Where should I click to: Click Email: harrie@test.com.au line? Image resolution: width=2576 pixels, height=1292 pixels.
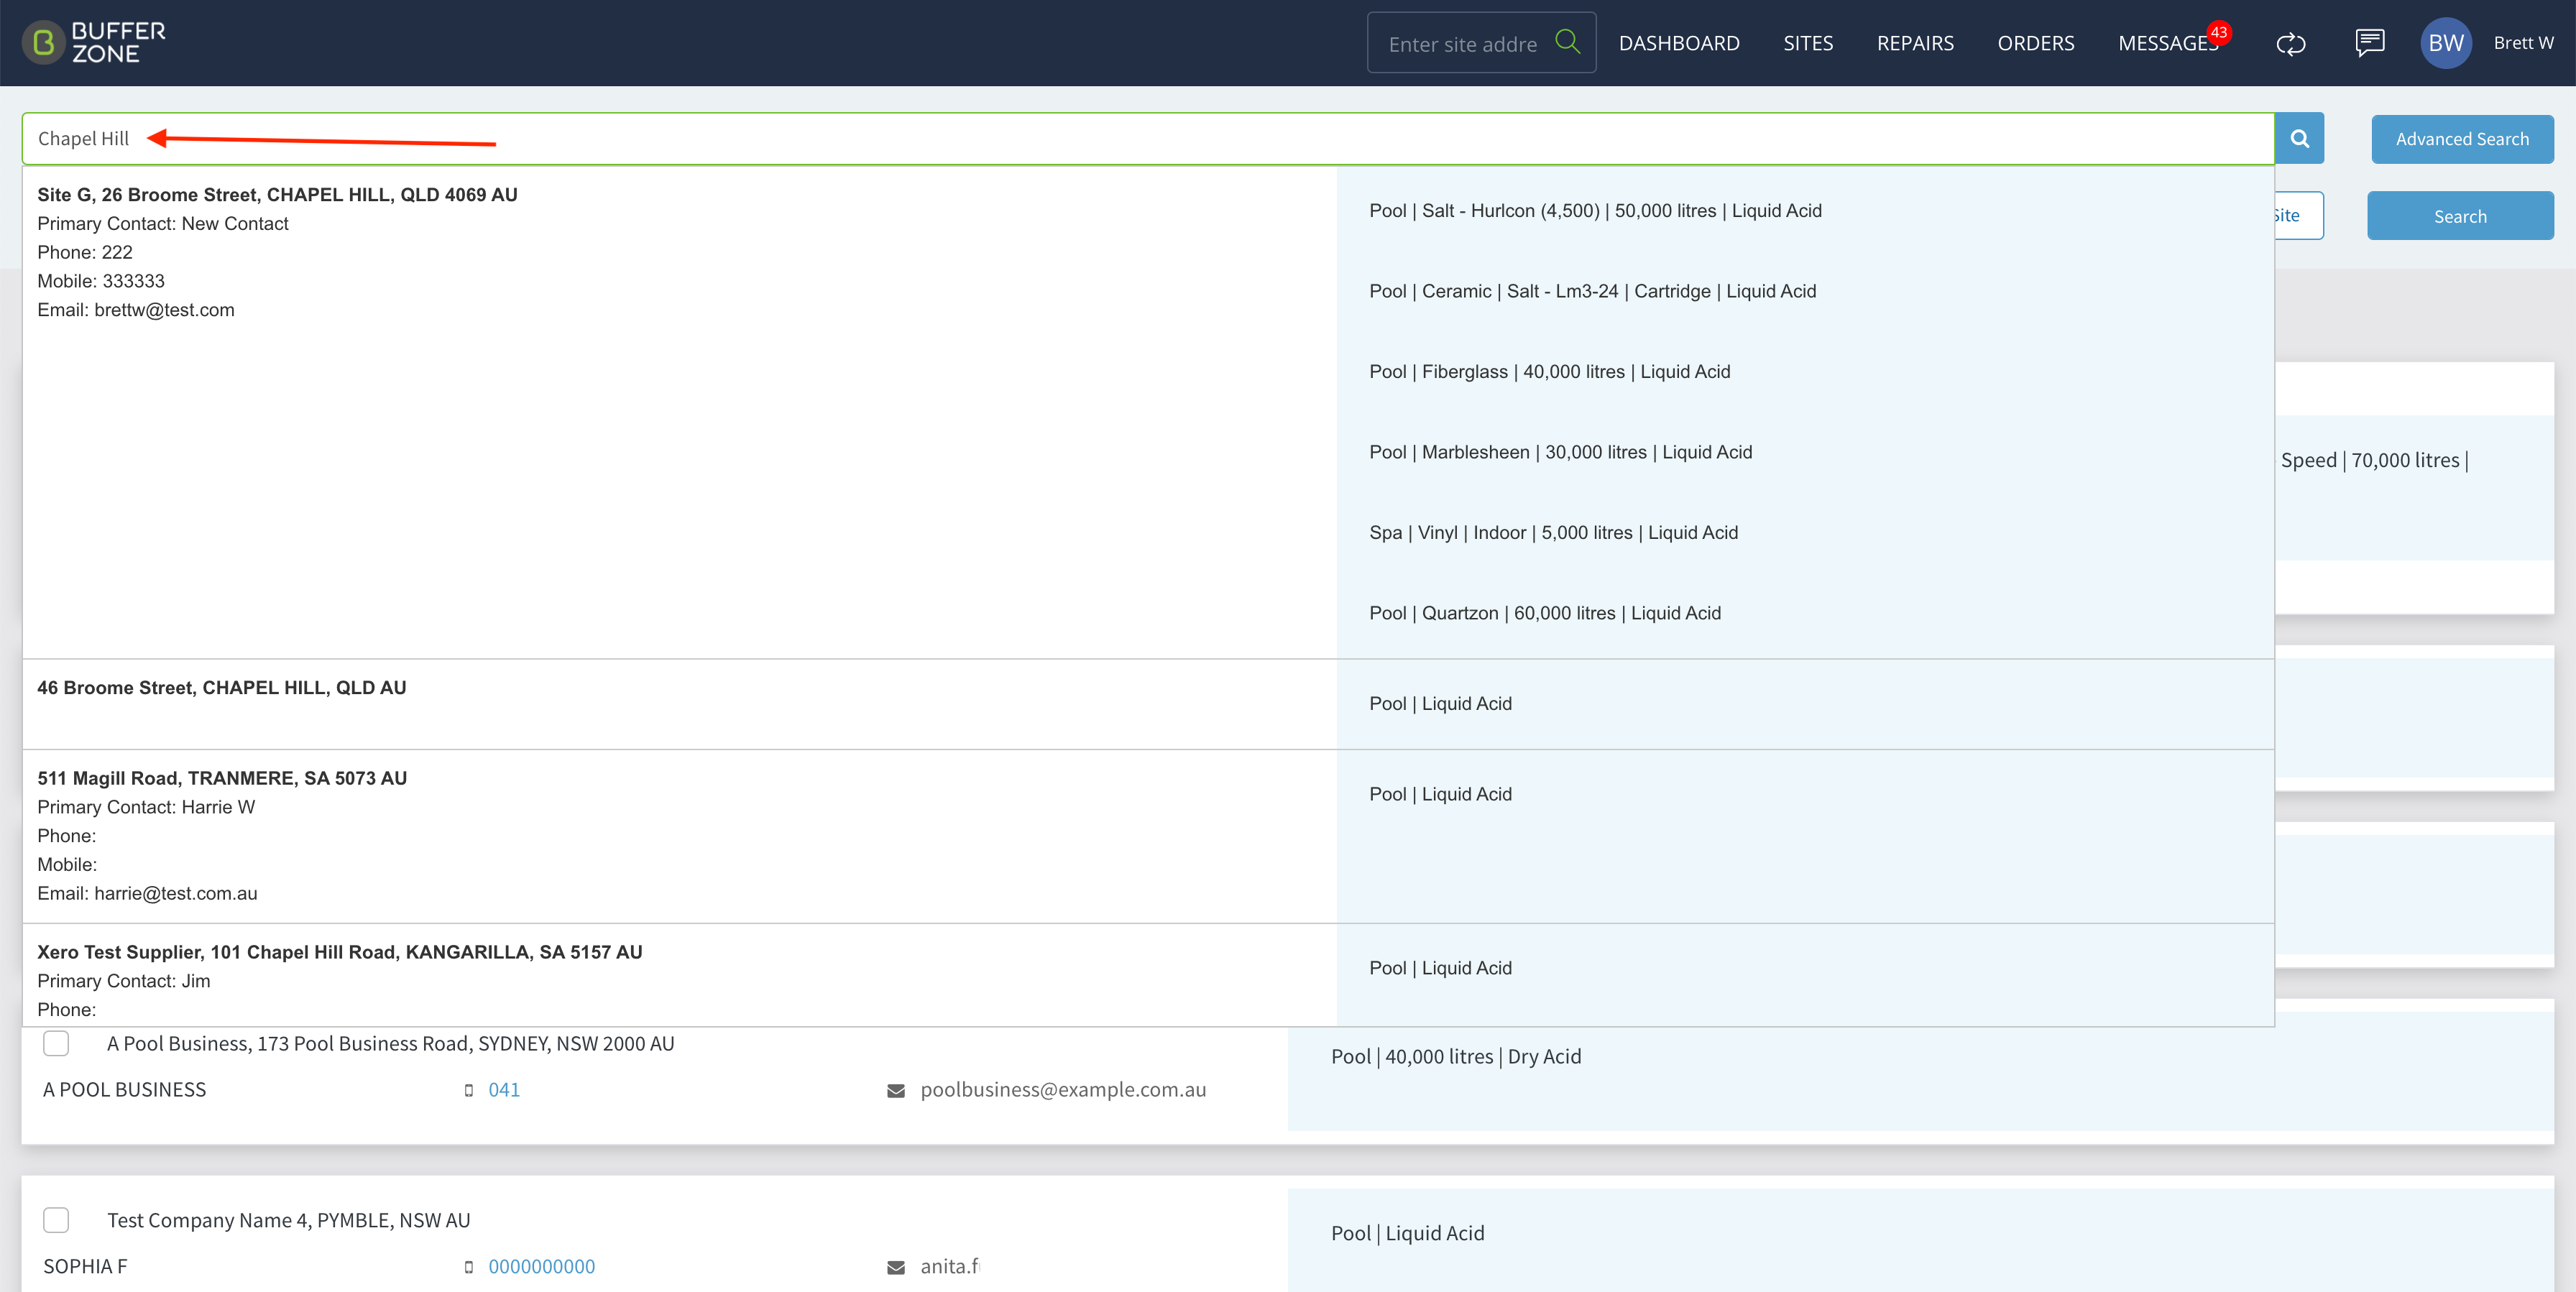(x=147, y=893)
